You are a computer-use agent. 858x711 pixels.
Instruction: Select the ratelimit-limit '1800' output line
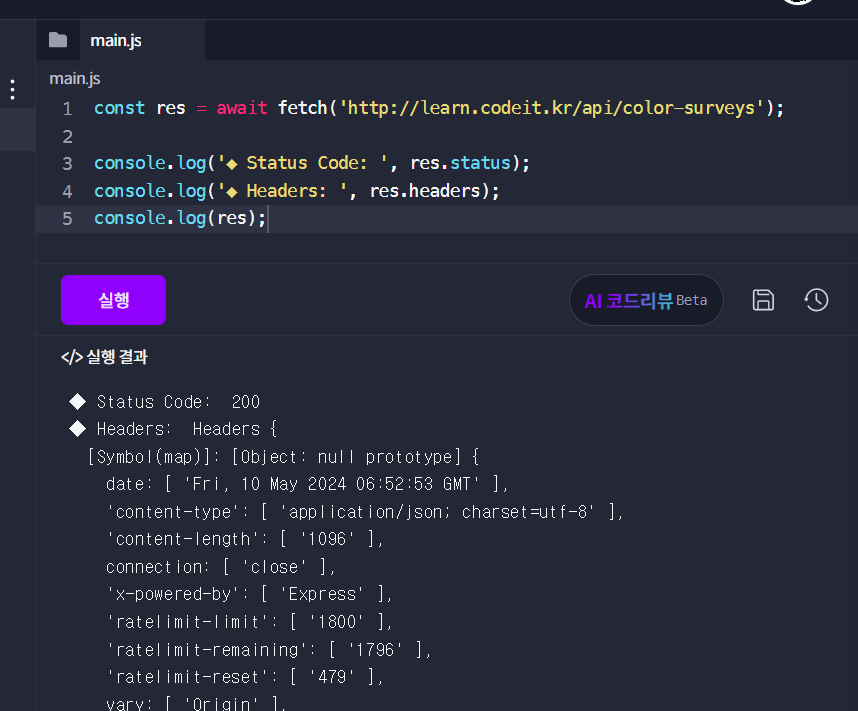[250, 622]
